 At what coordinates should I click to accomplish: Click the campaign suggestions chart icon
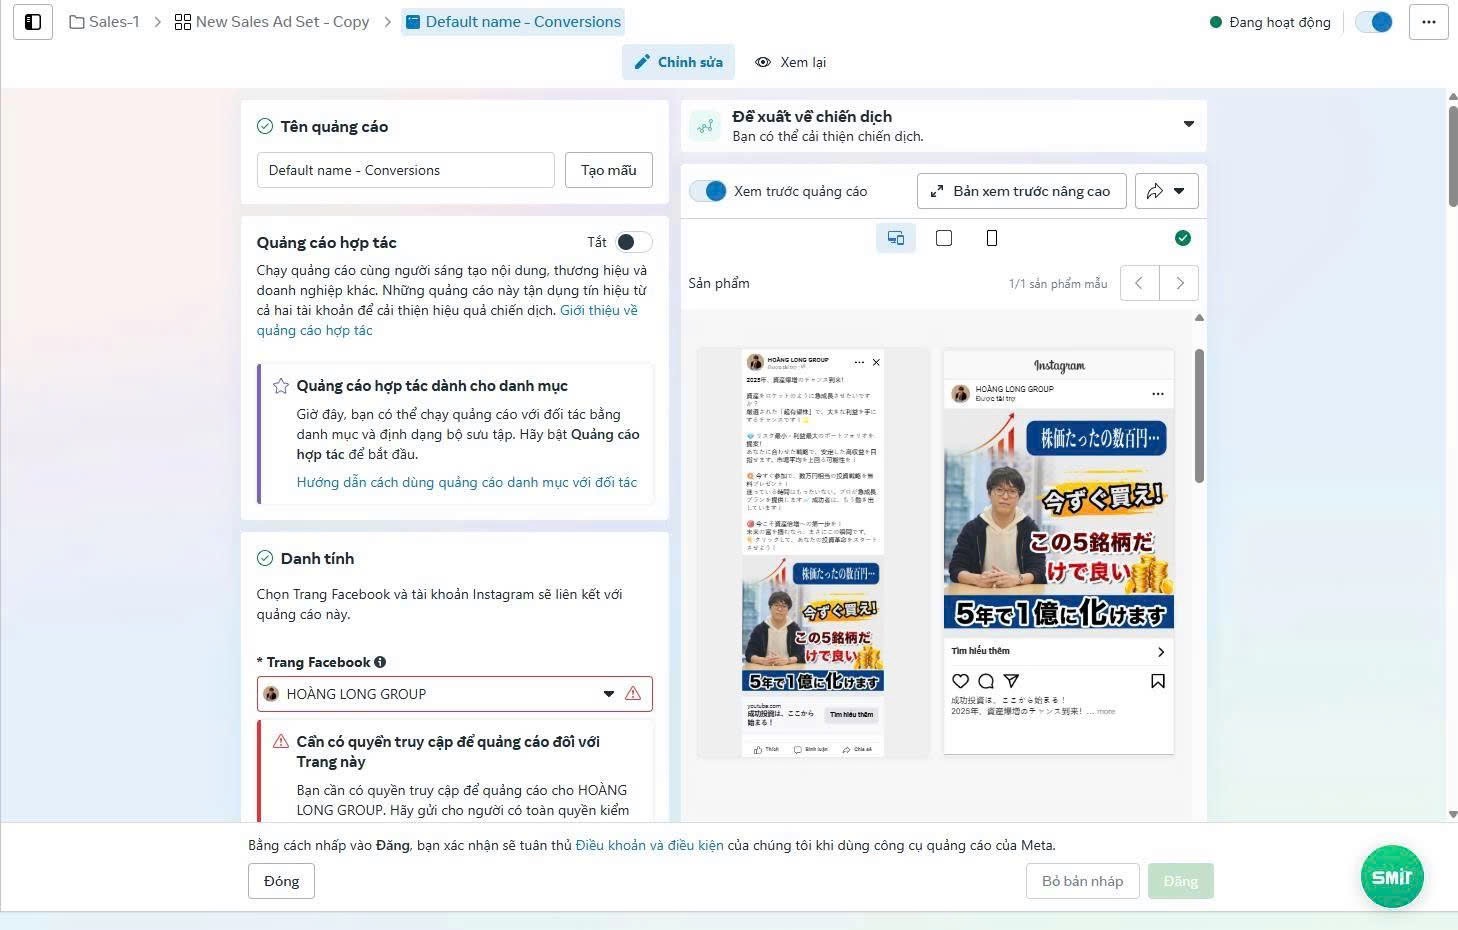point(705,126)
